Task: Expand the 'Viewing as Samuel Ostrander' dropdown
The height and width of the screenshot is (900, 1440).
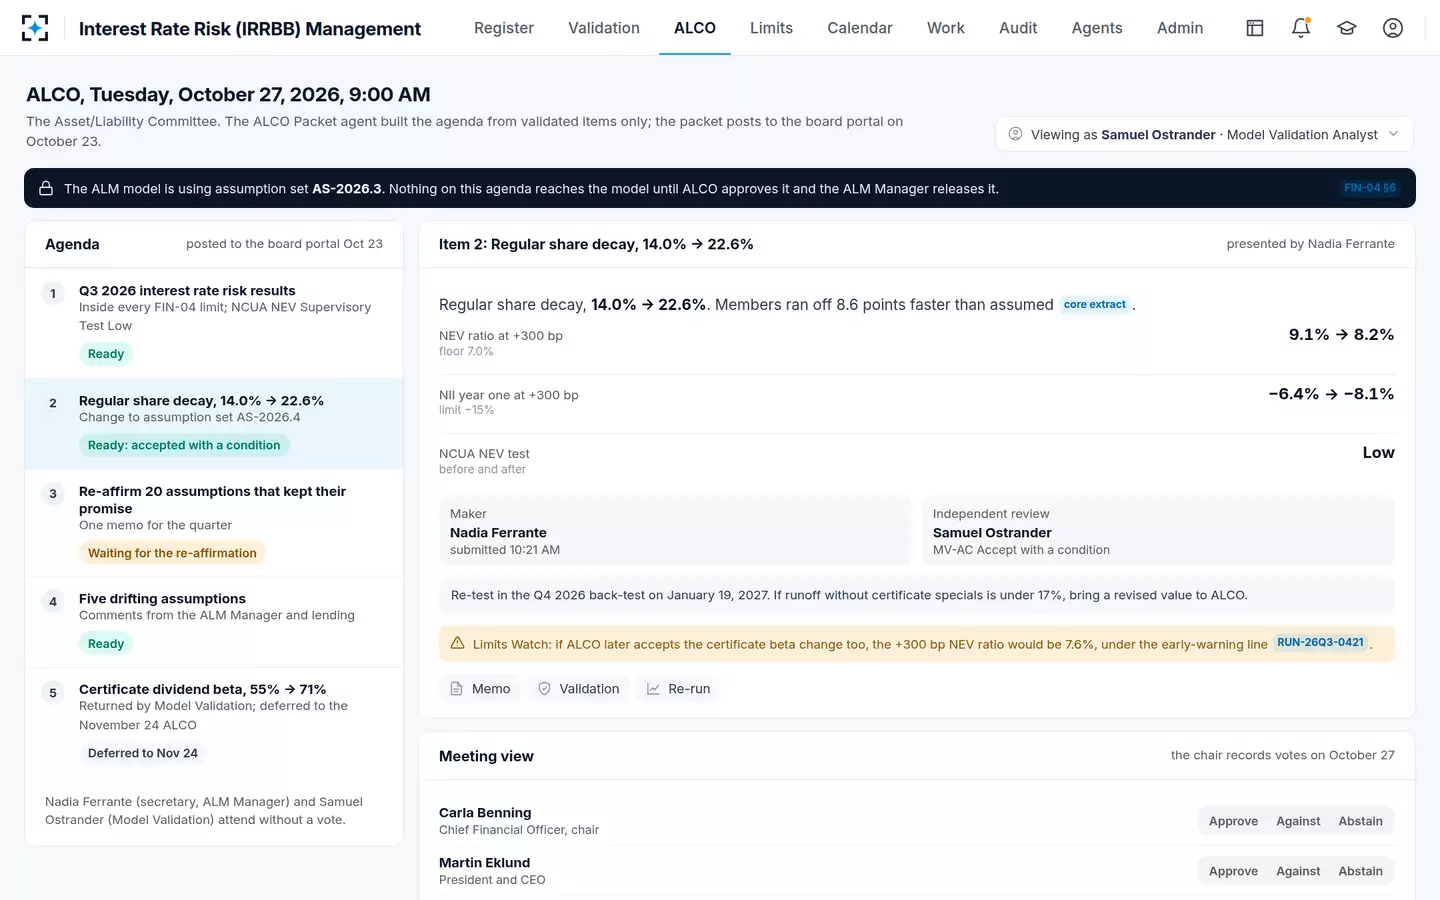Action: pyautogui.click(x=1204, y=134)
